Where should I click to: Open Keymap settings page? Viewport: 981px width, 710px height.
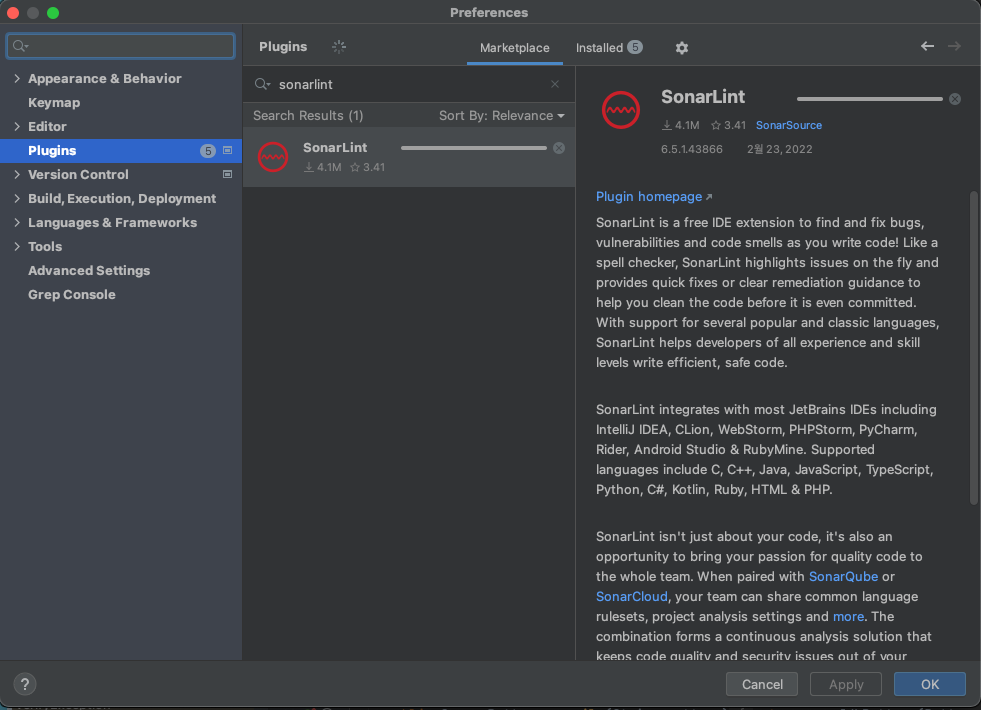(x=54, y=103)
